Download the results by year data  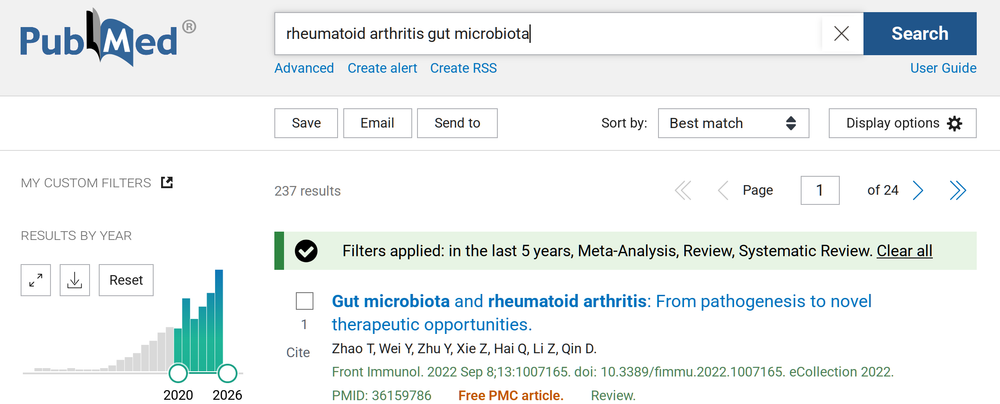tap(74, 280)
